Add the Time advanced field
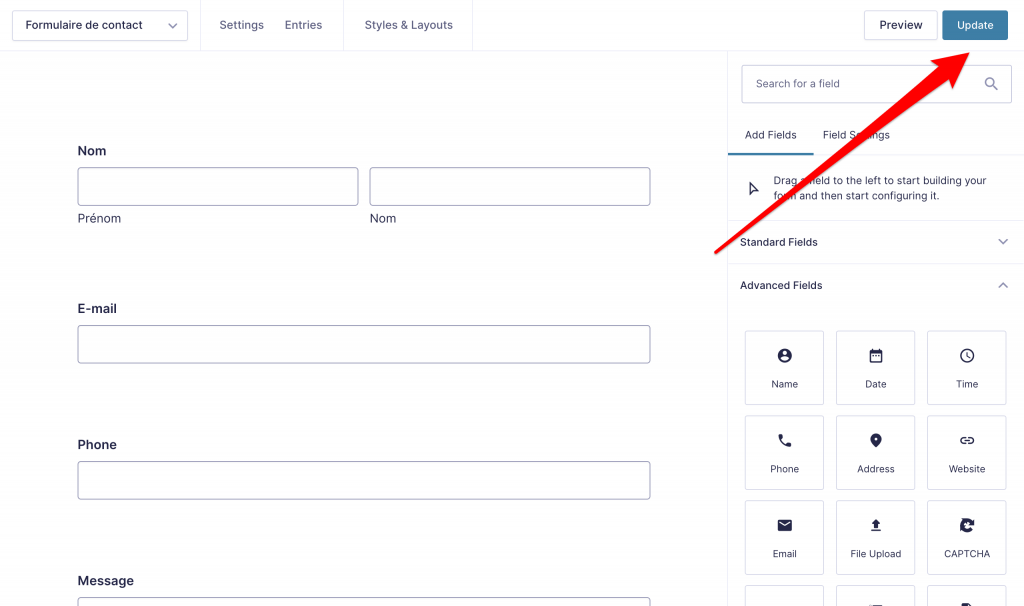Viewport: 1024px width, 606px height. pyautogui.click(x=967, y=368)
